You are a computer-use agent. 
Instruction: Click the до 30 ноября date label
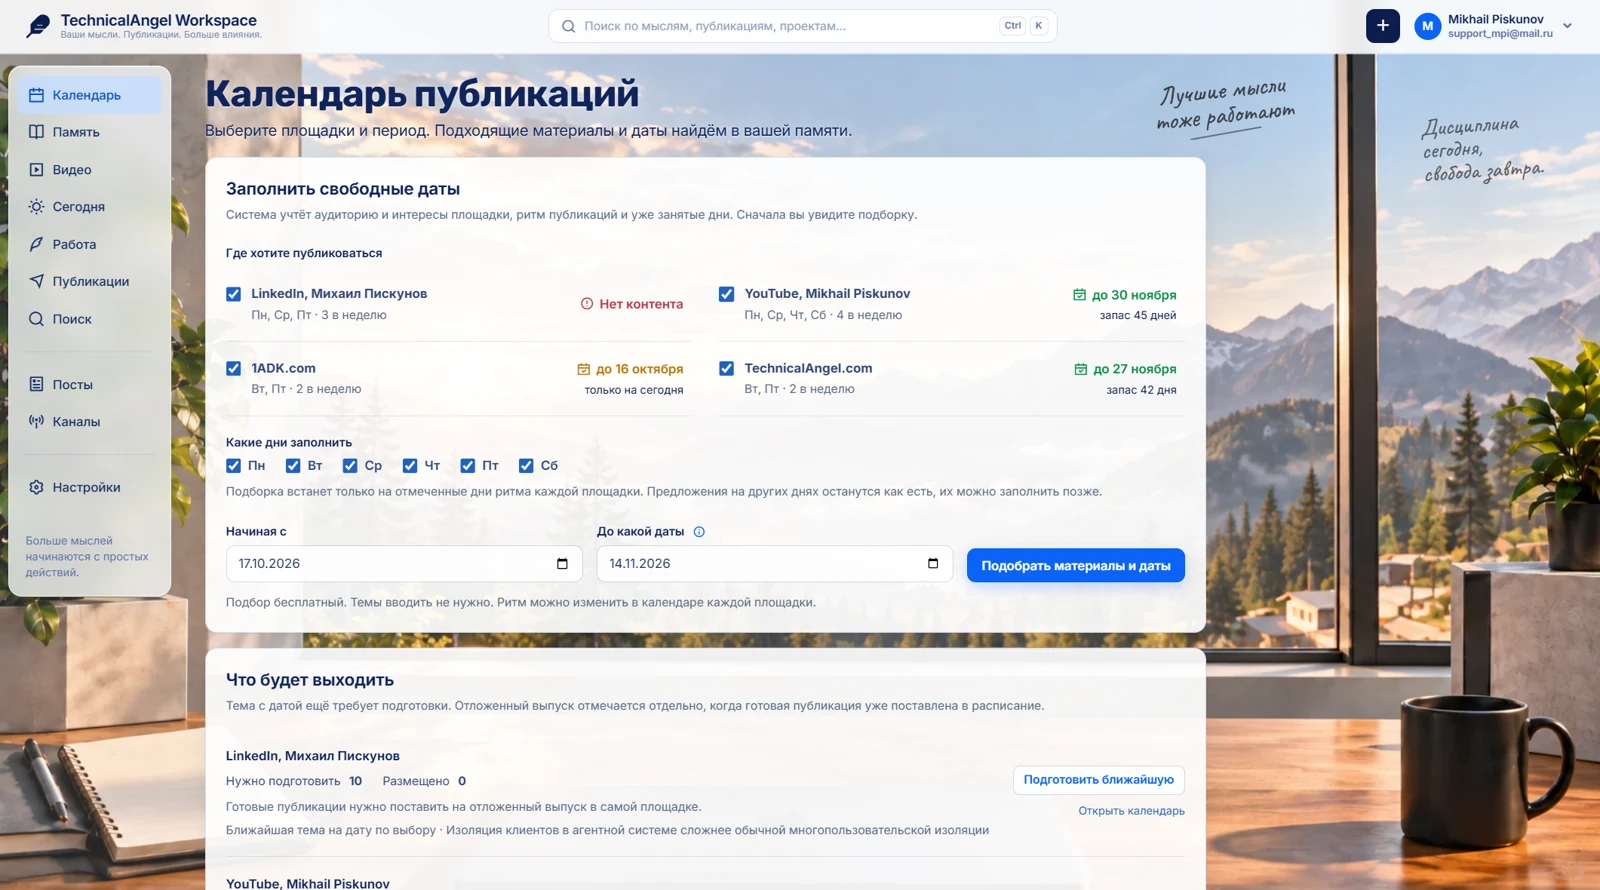tap(1134, 295)
